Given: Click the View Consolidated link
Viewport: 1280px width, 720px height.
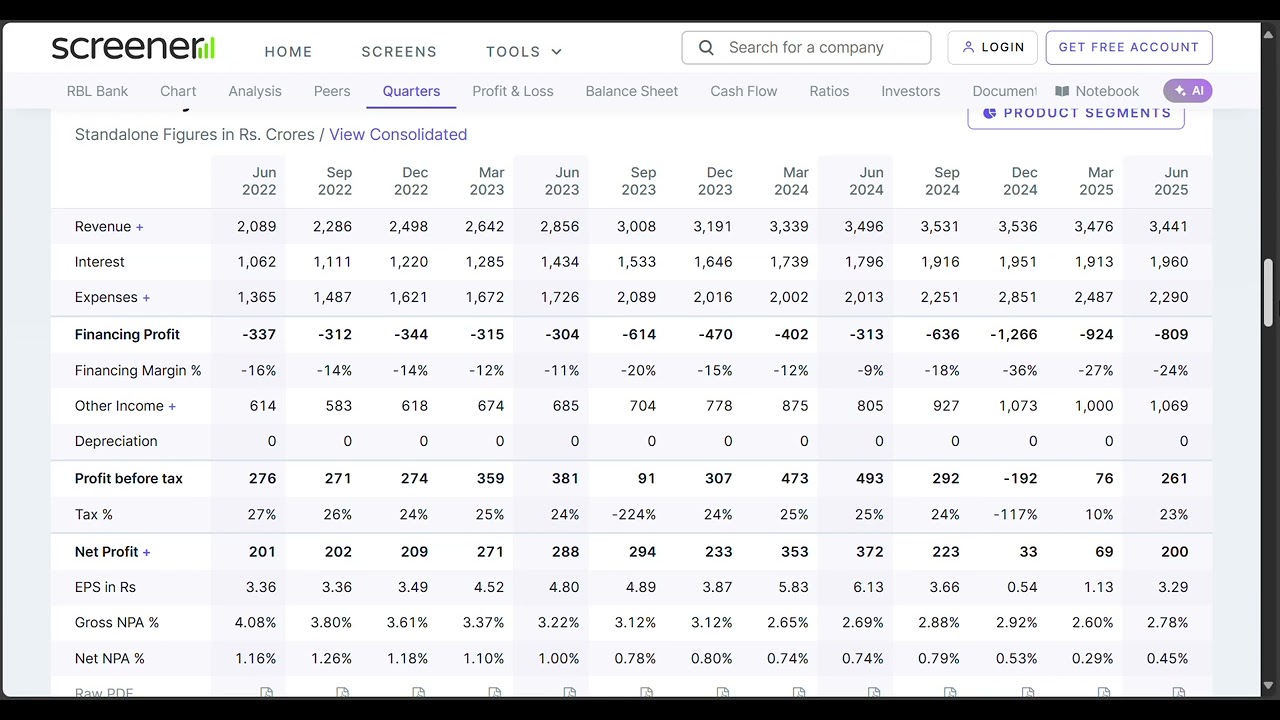Looking at the screenshot, I should pyautogui.click(x=398, y=134).
